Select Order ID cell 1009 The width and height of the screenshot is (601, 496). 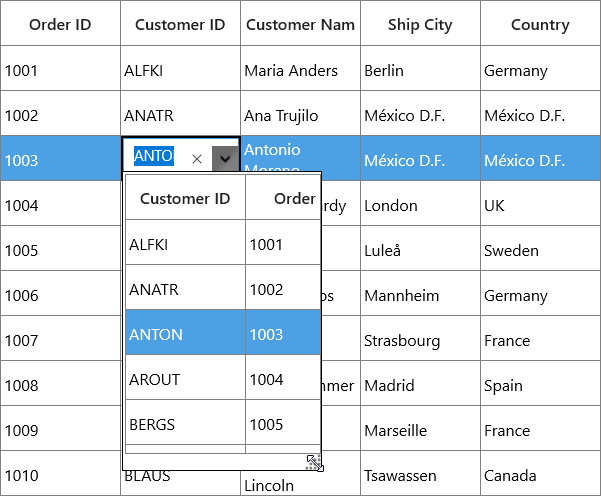pos(61,430)
